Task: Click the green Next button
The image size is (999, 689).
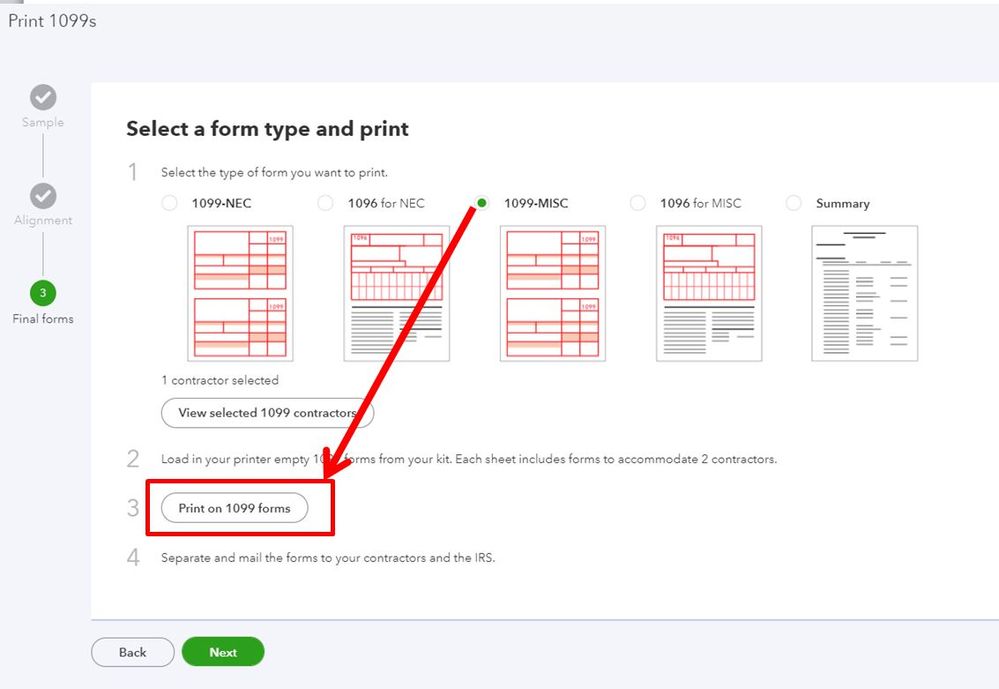Action: click(223, 652)
